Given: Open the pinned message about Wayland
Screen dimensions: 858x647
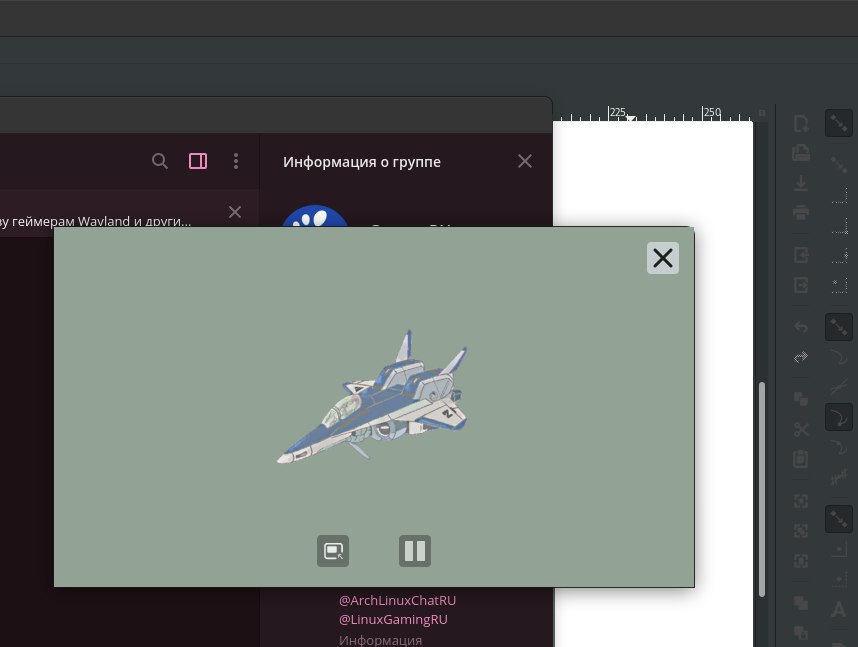Looking at the screenshot, I should [x=96, y=221].
